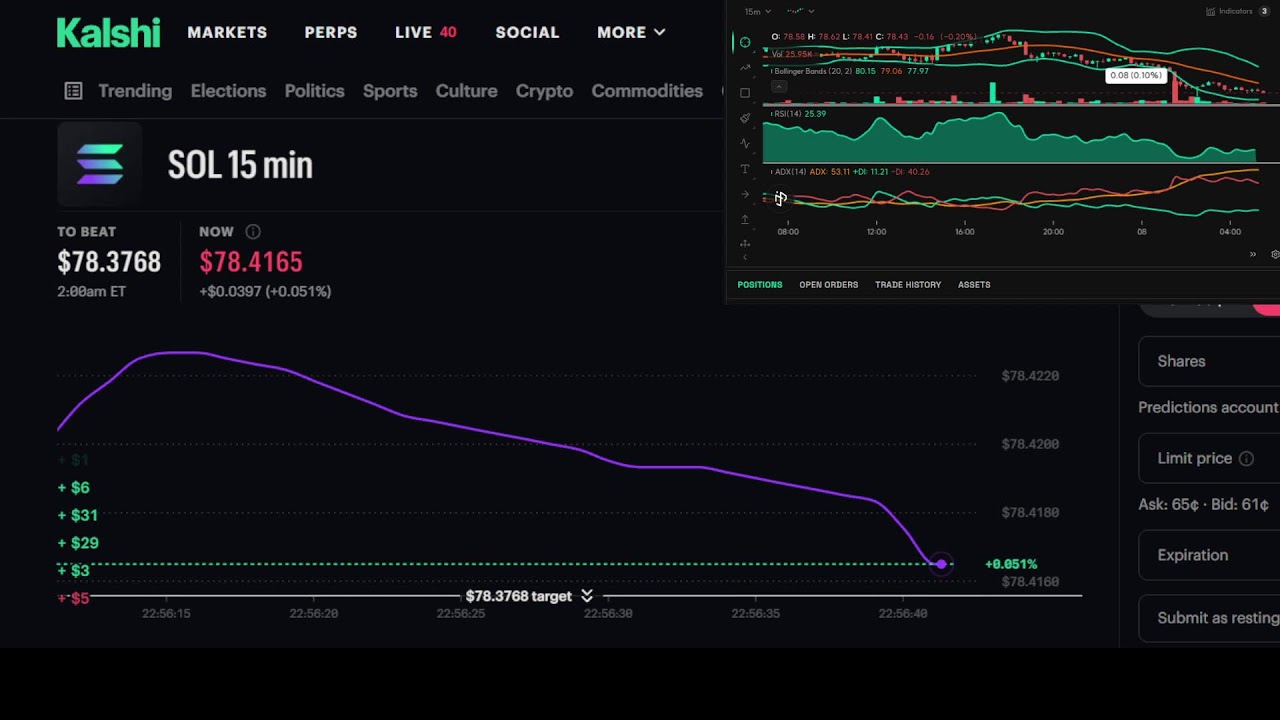Open the Expiration option
This screenshot has height=720, width=1280.
coord(1209,555)
